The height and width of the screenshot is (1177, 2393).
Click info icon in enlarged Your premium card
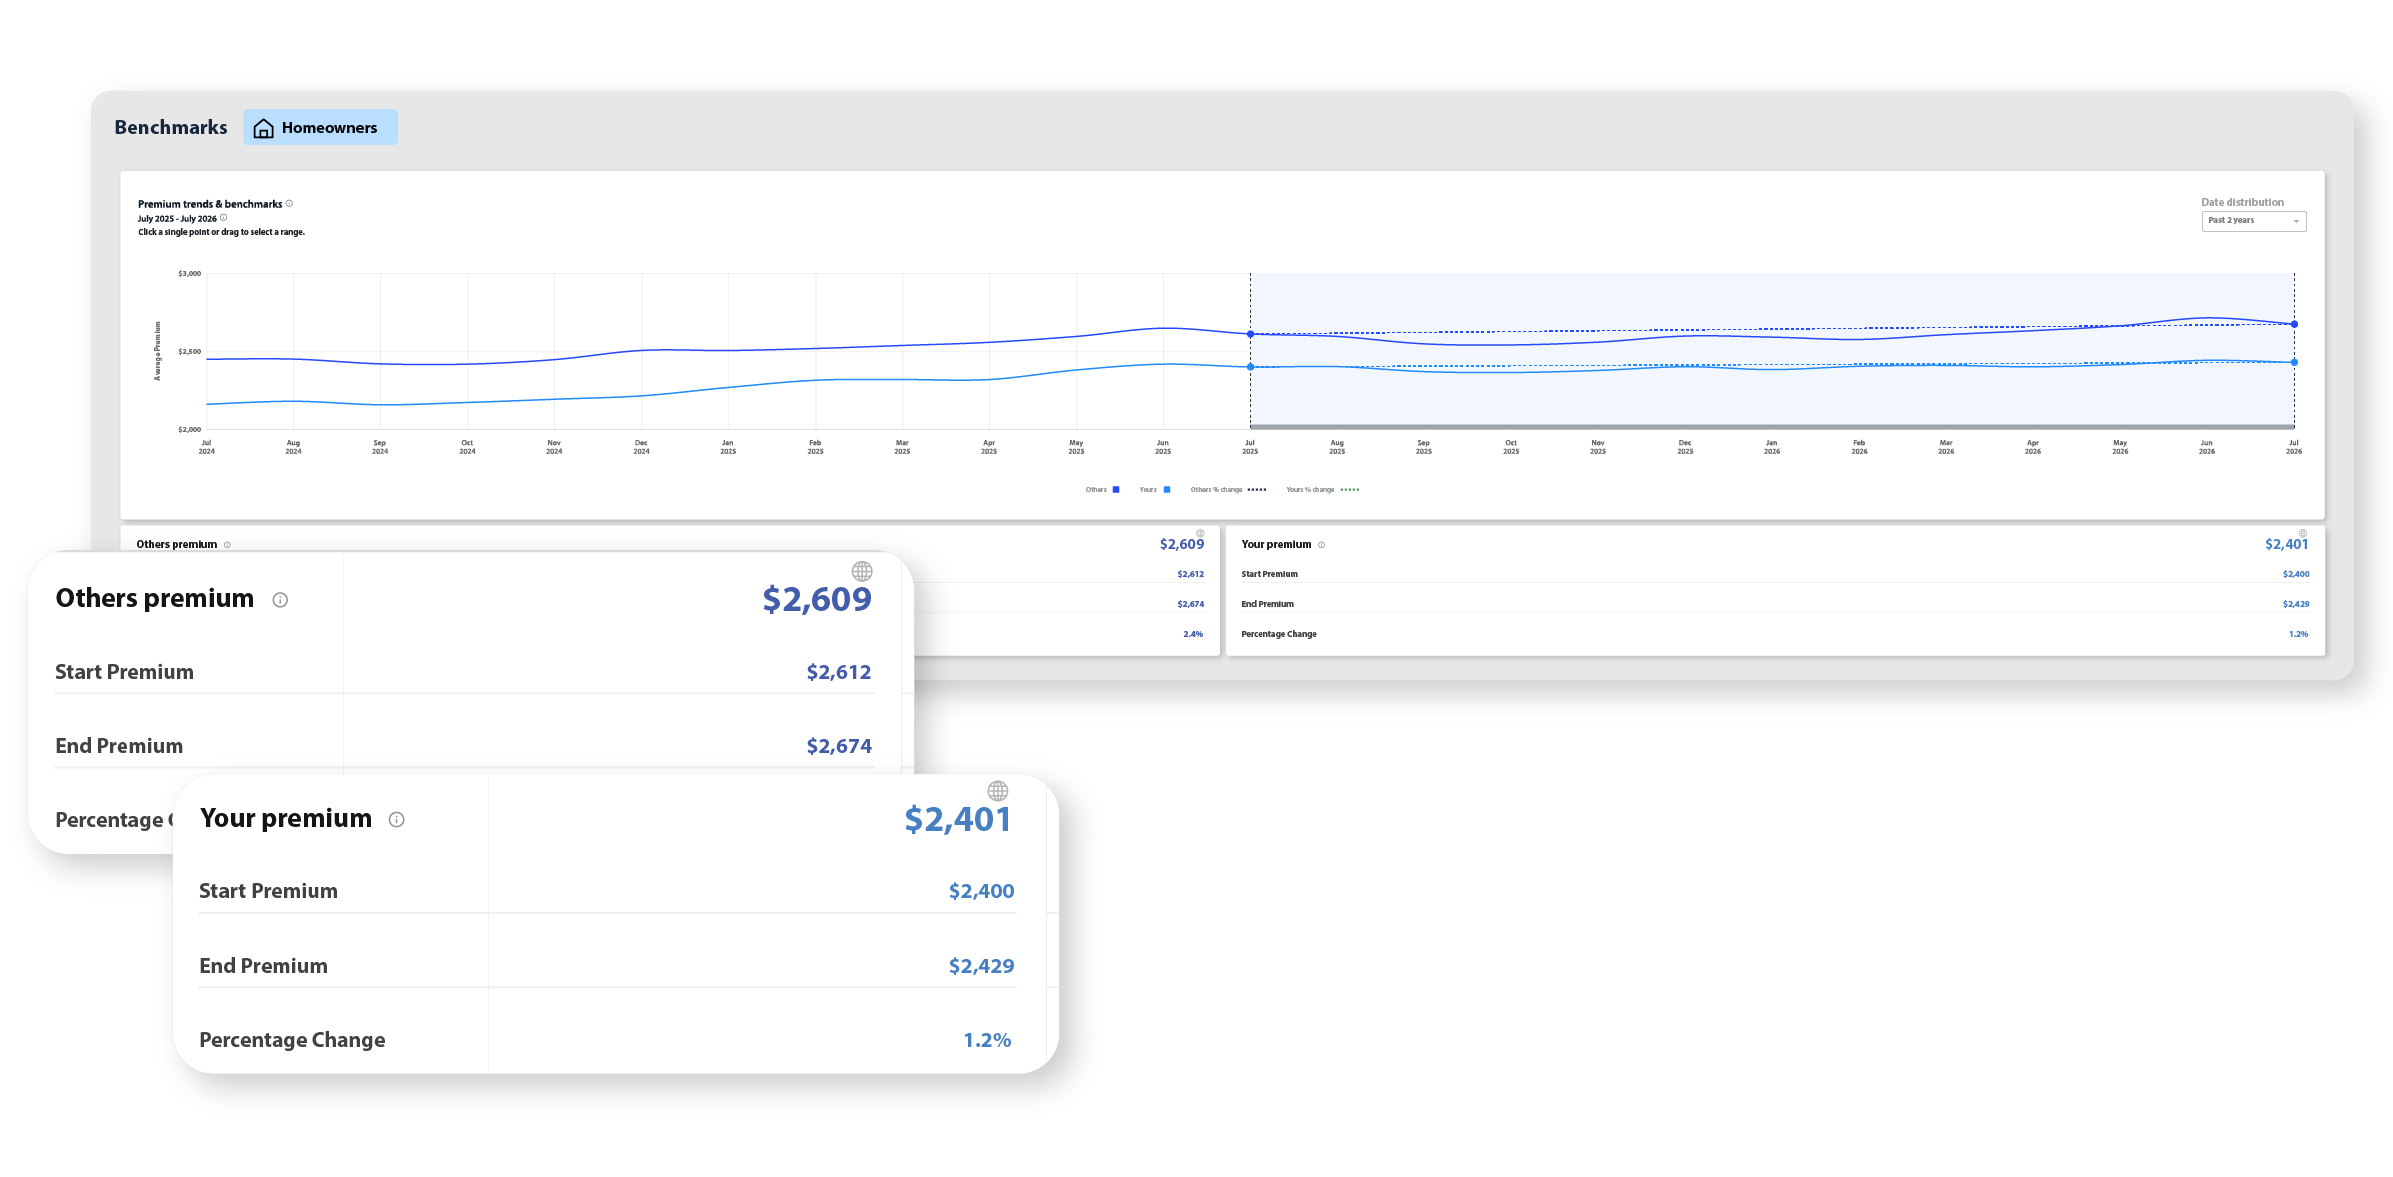pos(396,820)
